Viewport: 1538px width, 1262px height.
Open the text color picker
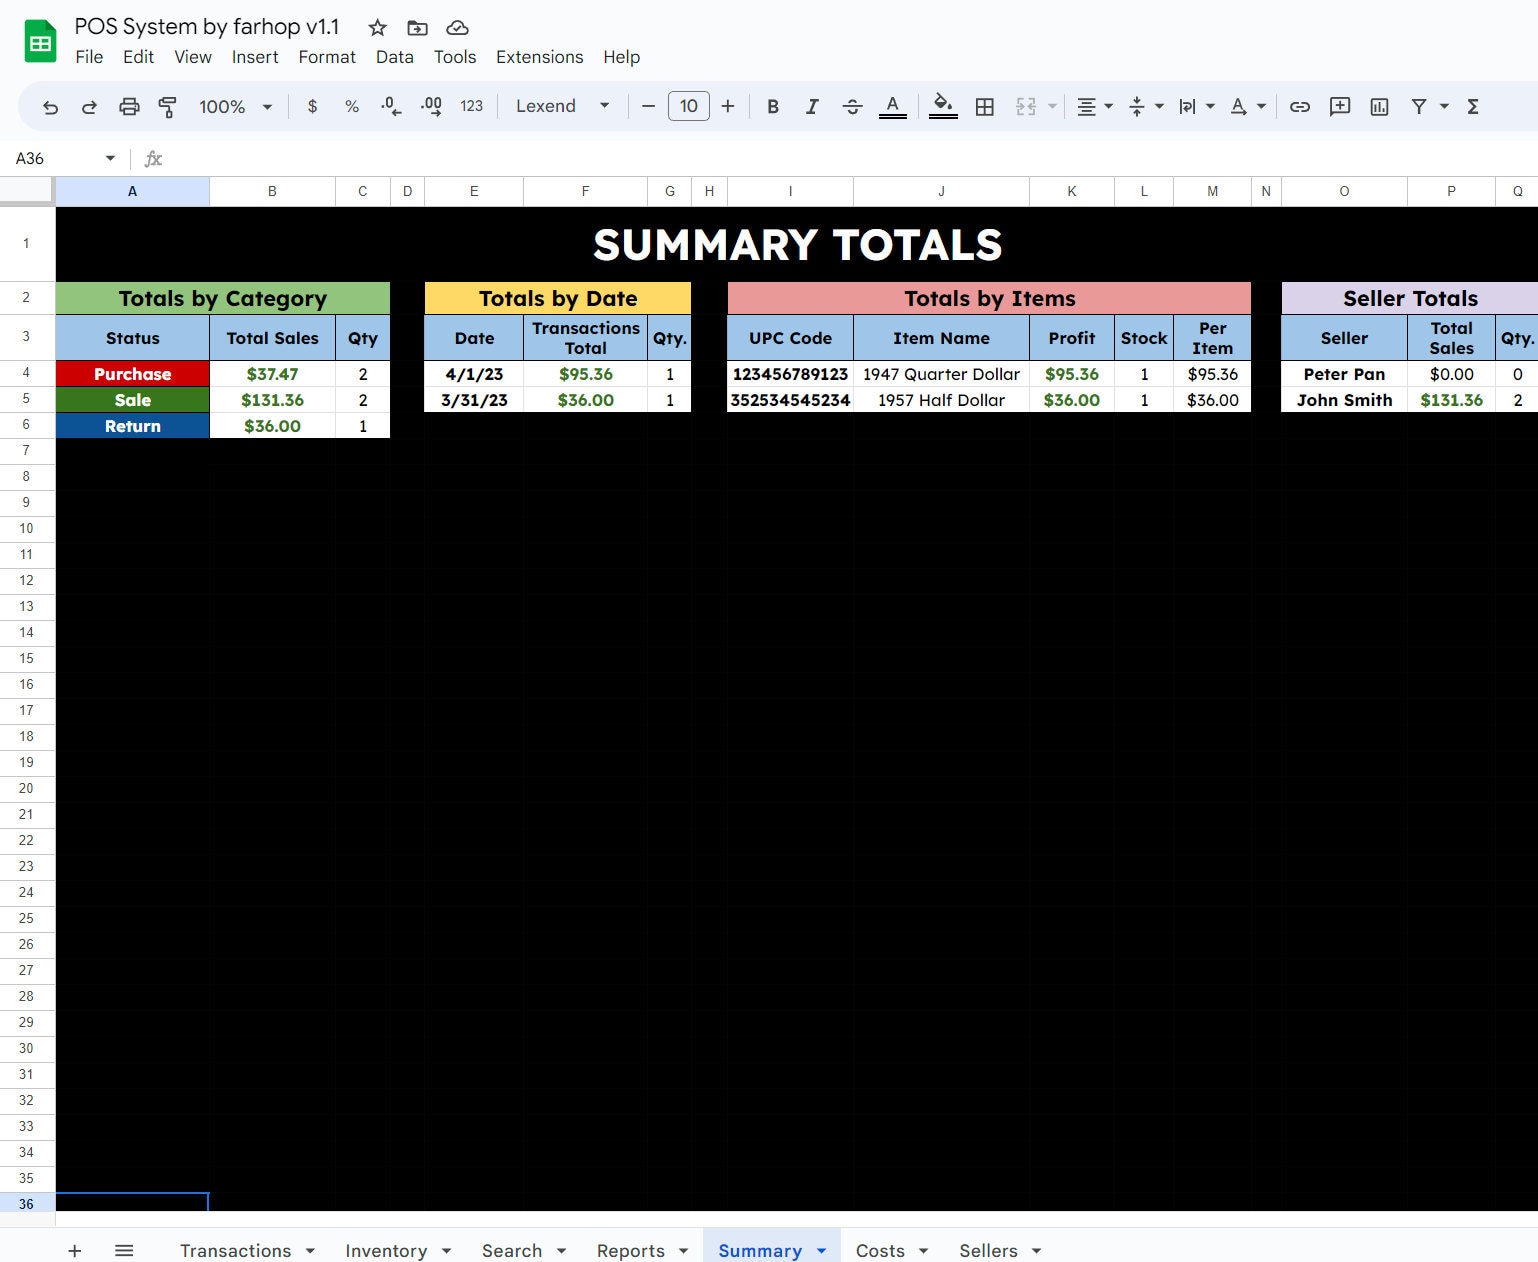893,106
